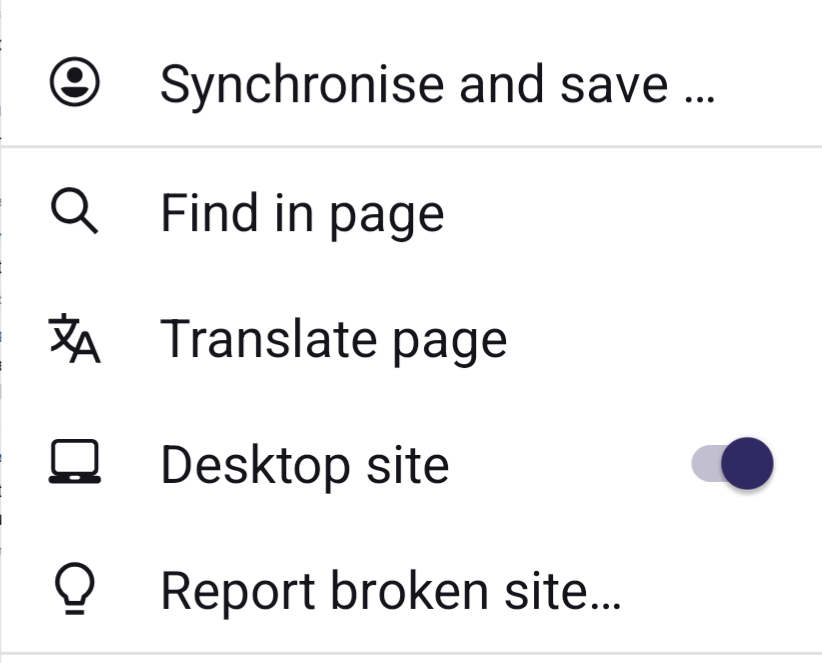The image size is (822, 663).
Task: Click the word Synchronise
Action: click(x=303, y=84)
